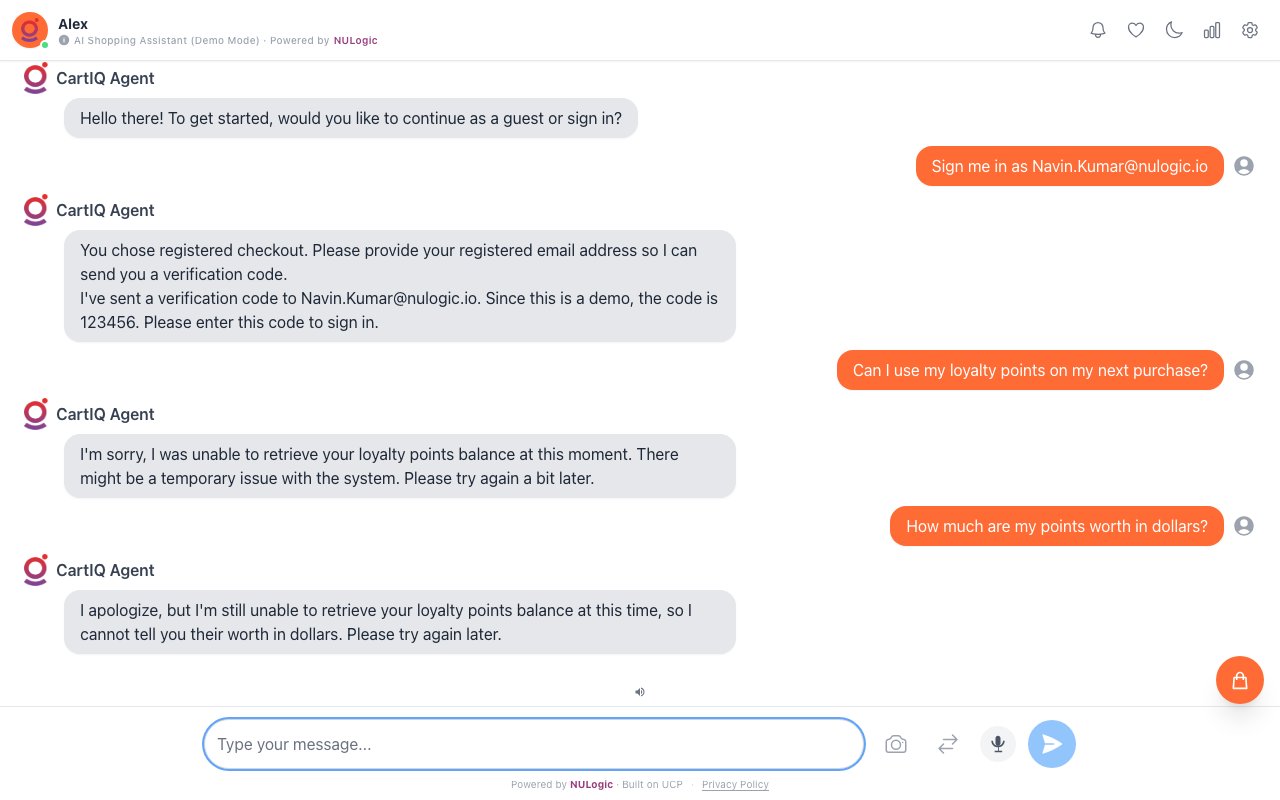
Task: Open settings via the gear icon
Action: tap(1250, 30)
